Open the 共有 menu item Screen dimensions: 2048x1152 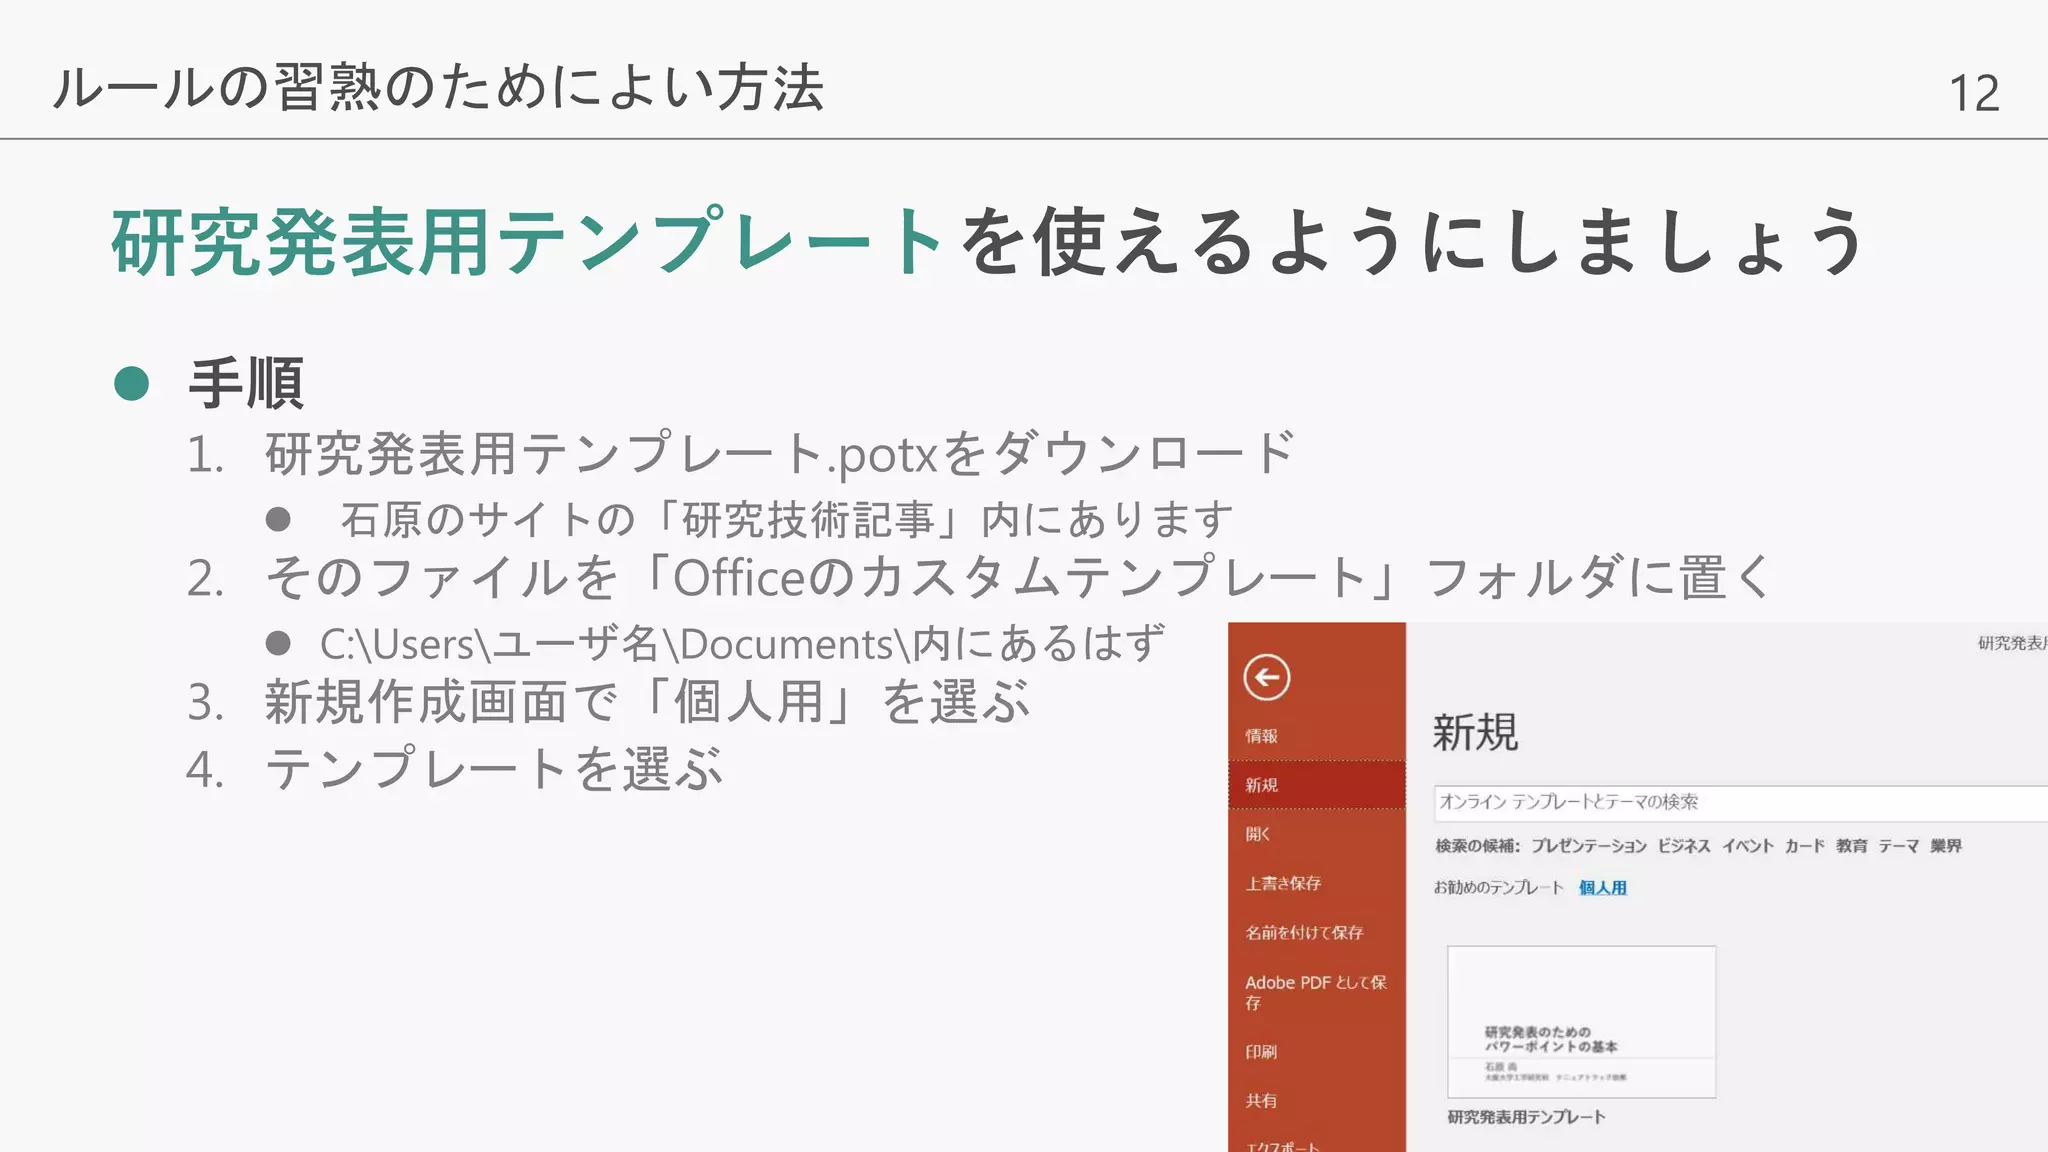1261,1101
